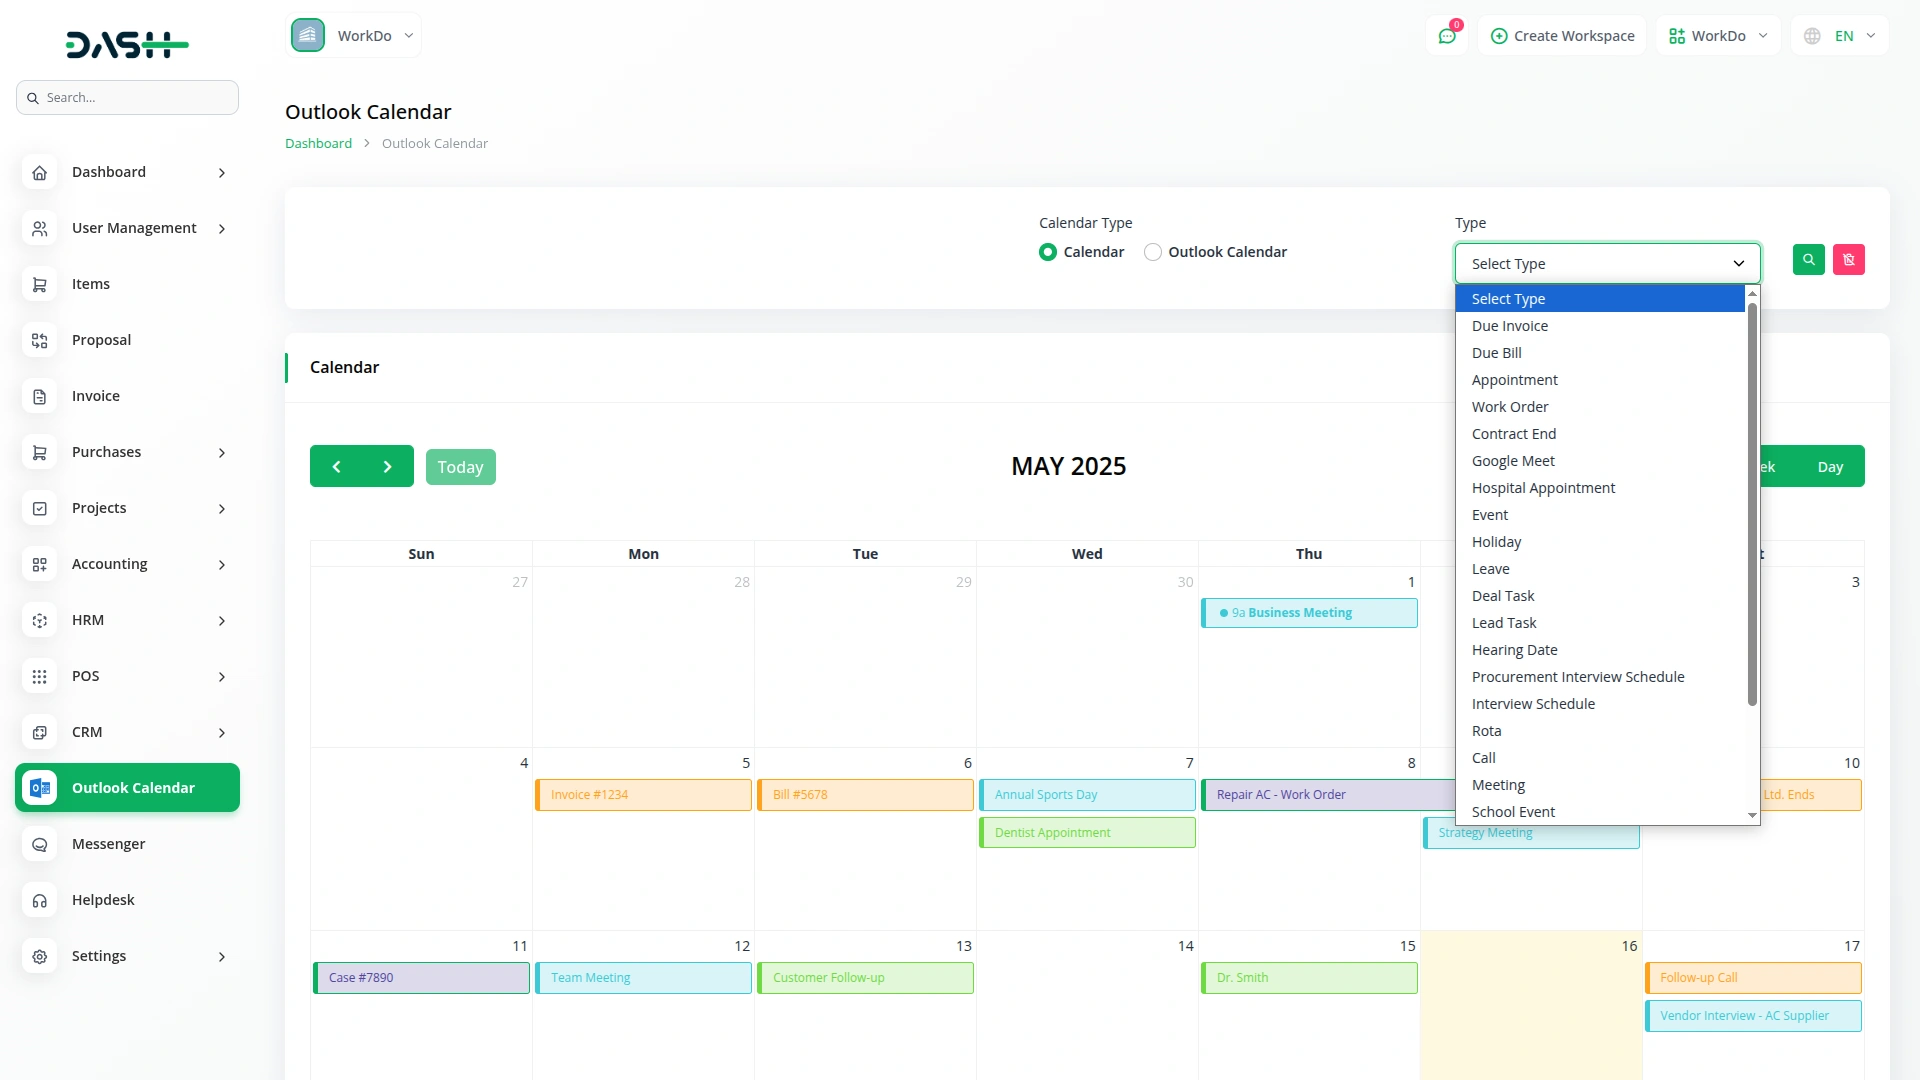Go to previous month with left arrow

click(336, 467)
